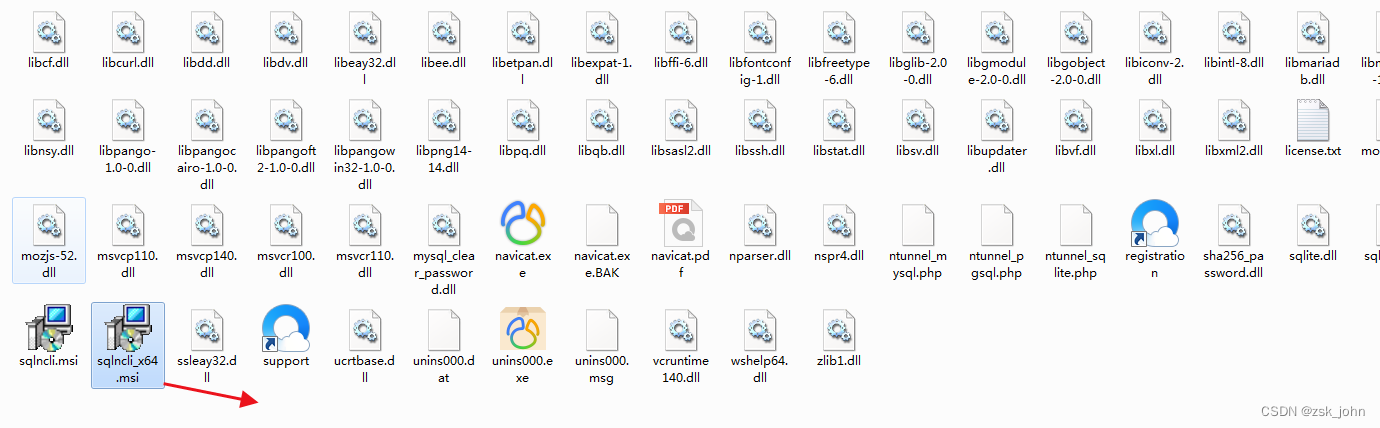Select the libglib-2.0-0.dll file icon
The height and width of the screenshot is (428, 1380).
point(918,30)
